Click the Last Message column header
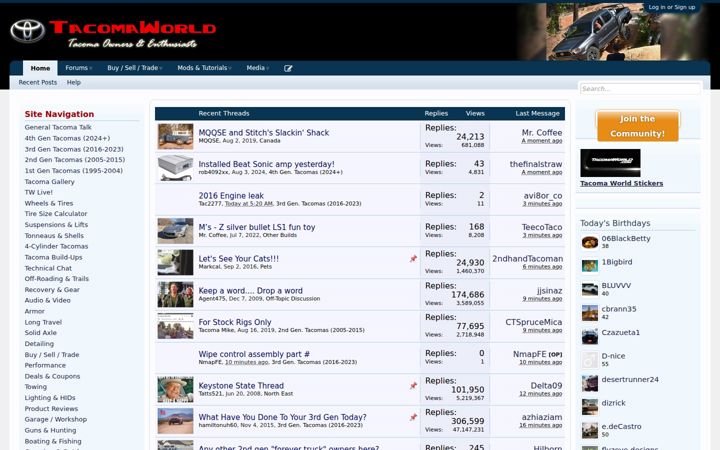This screenshot has width=720, height=450. point(537,113)
